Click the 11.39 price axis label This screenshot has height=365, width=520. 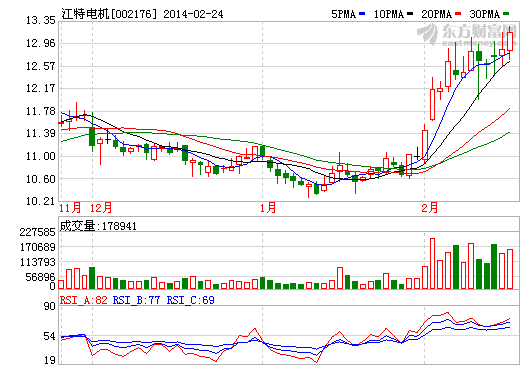click(41, 133)
